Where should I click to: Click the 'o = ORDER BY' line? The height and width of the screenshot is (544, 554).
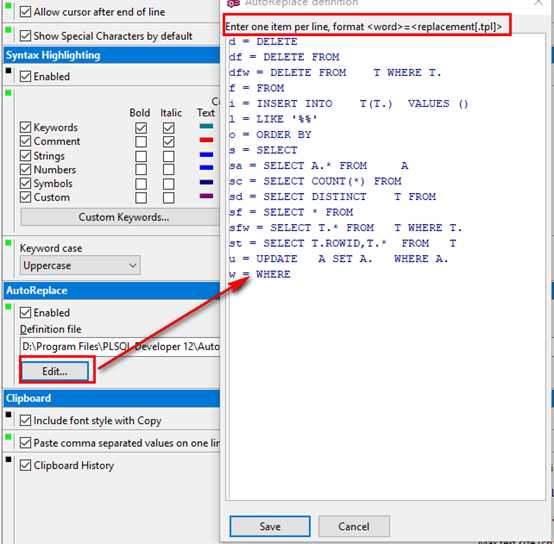270,135
